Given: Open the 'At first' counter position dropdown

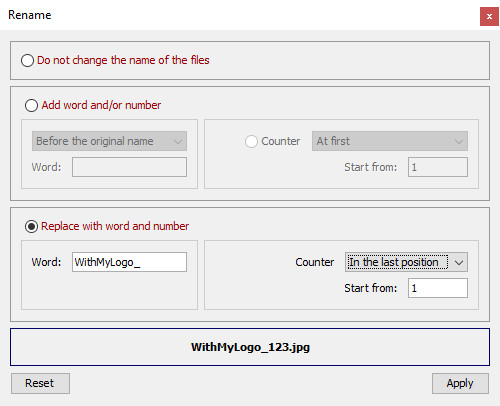Looking at the screenshot, I should [x=390, y=141].
